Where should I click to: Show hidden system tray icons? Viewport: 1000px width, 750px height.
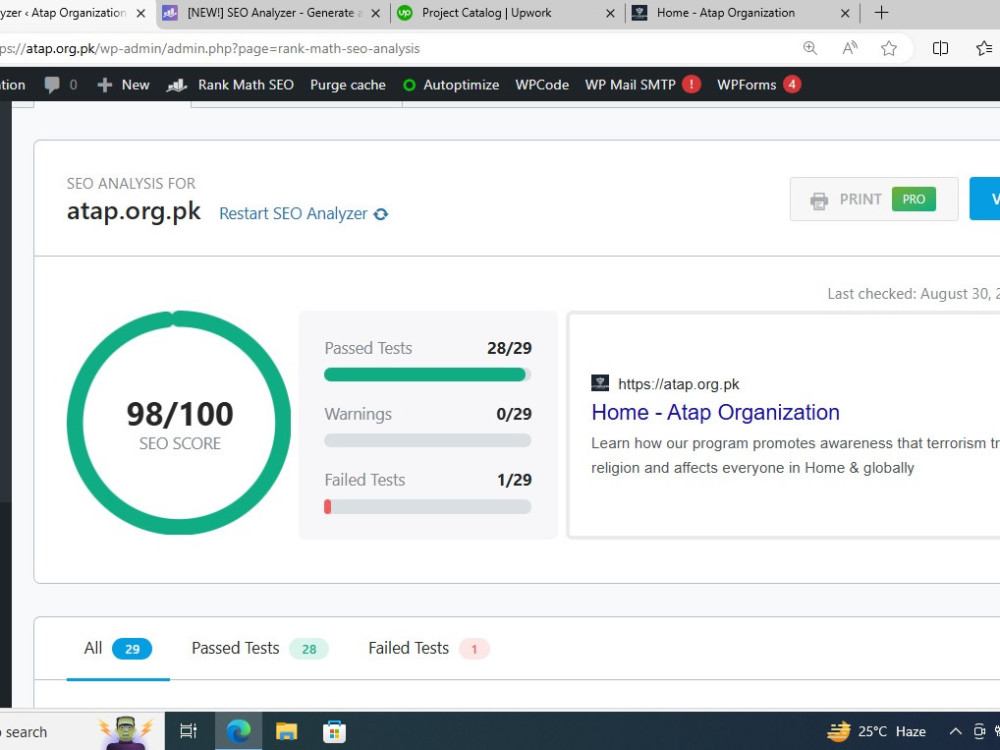point(955,732)
